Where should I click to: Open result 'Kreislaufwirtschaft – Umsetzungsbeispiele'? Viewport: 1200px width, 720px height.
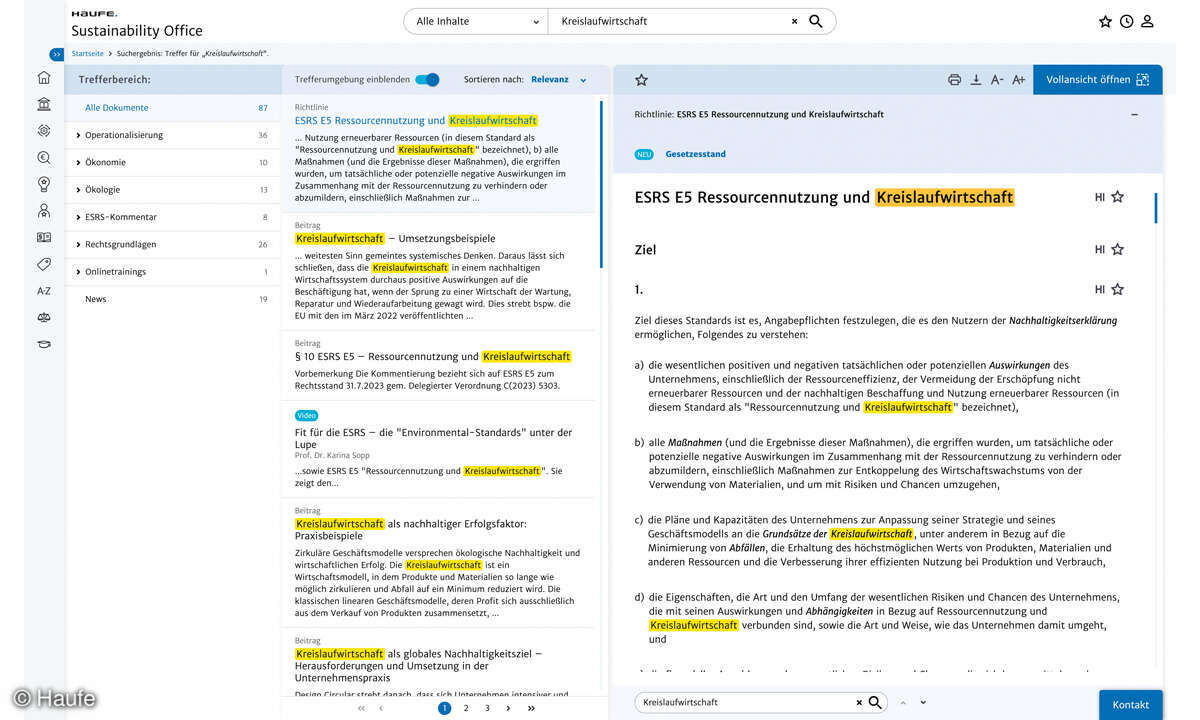click(x=395, y=239)
